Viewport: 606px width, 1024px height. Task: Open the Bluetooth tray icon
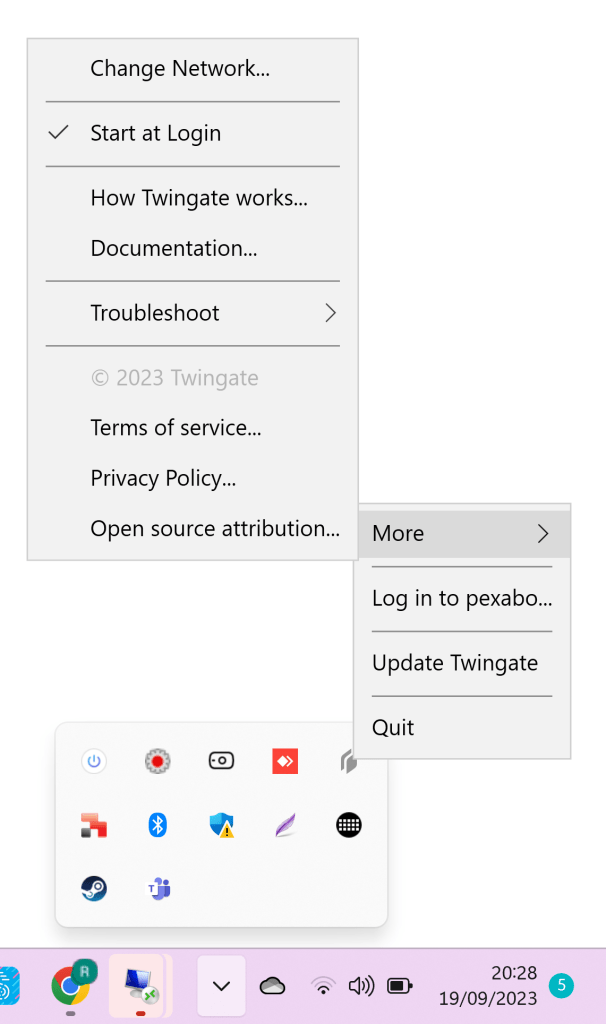[x=157, y=825]
